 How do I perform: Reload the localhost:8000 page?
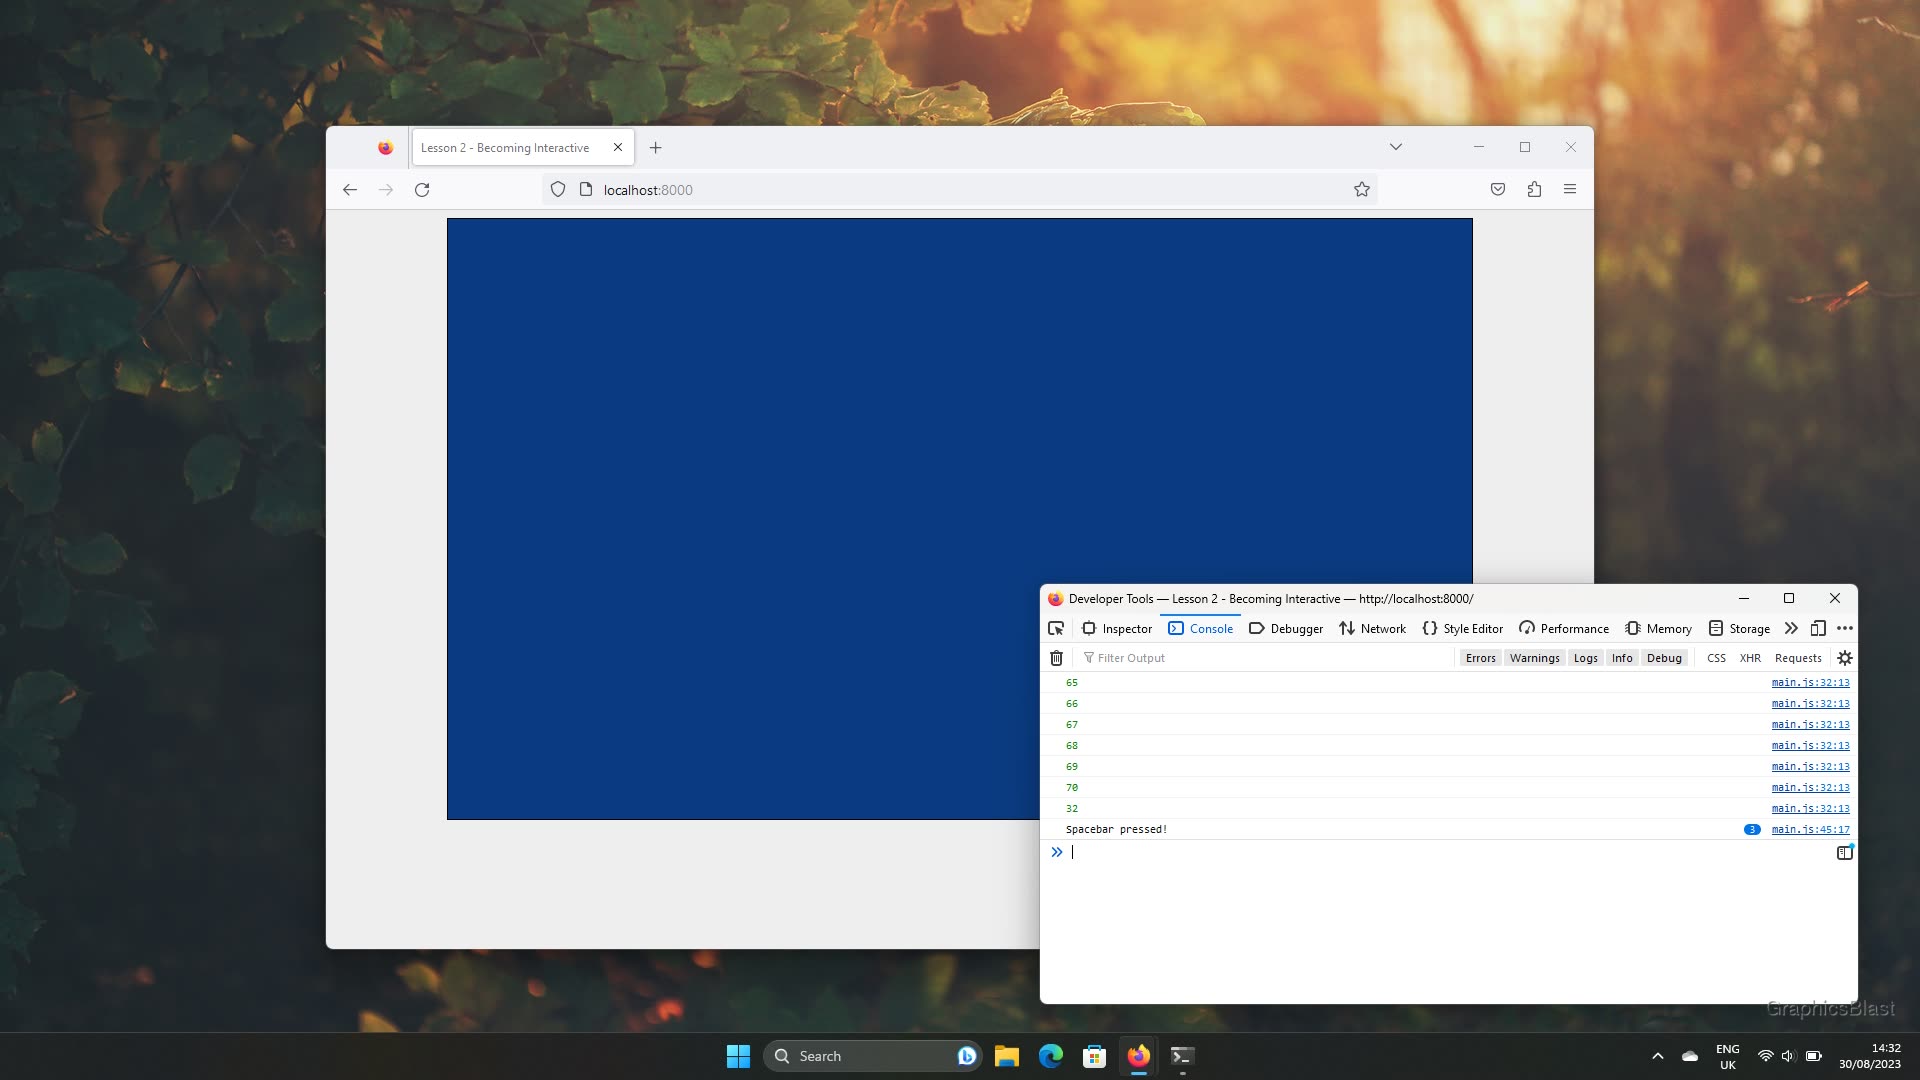422,190
